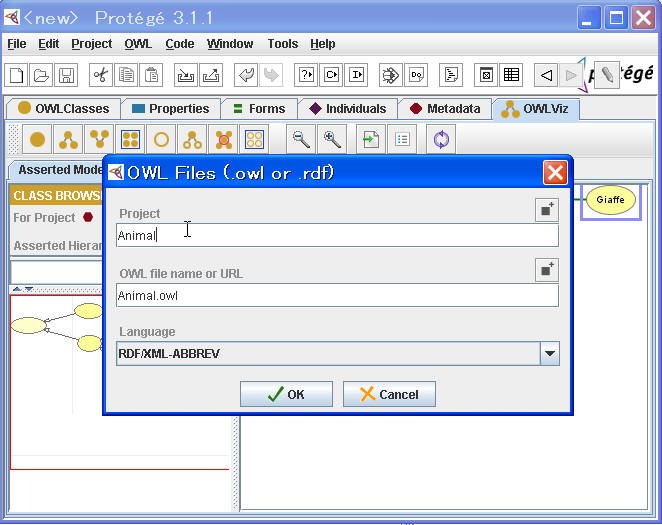Click the OWL file name or URL field

point(337,295)
